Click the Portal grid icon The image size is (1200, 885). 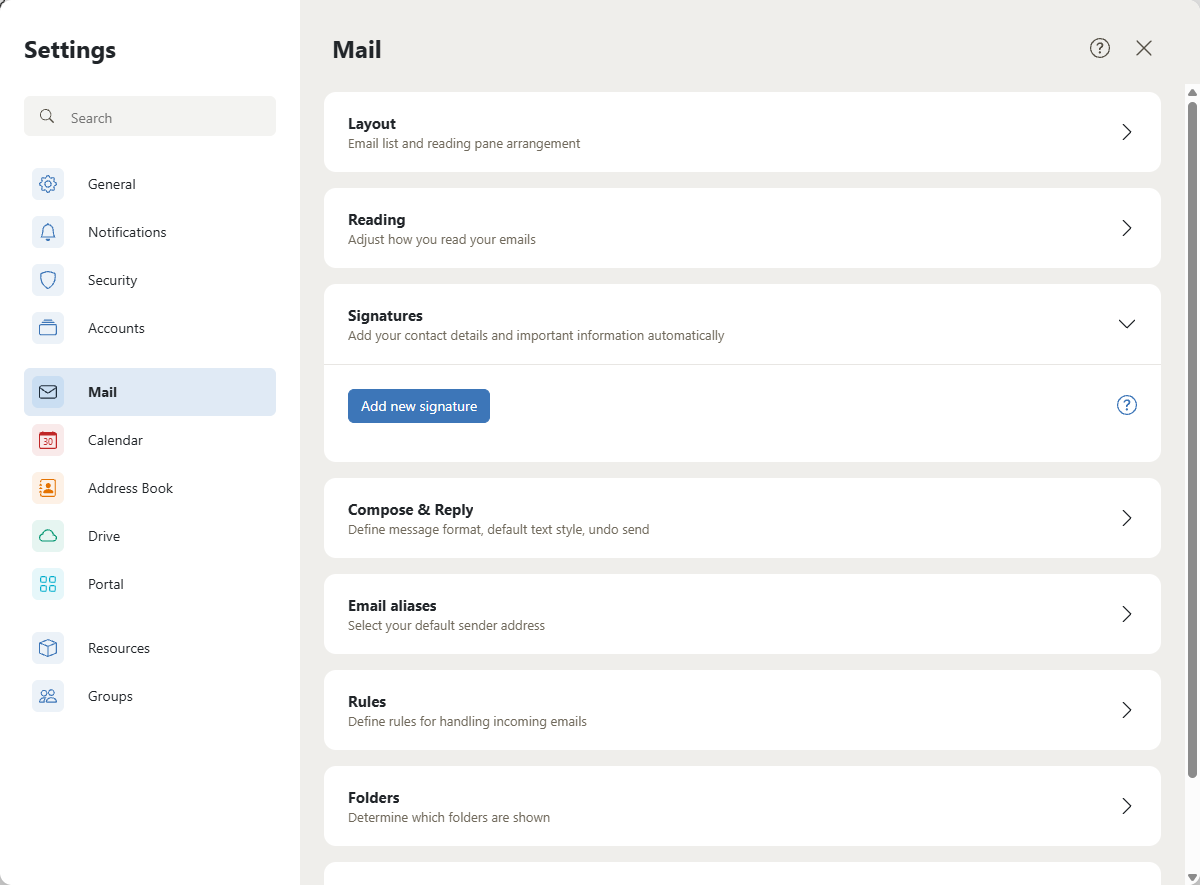pyautogui.click(x=48, y=584)
